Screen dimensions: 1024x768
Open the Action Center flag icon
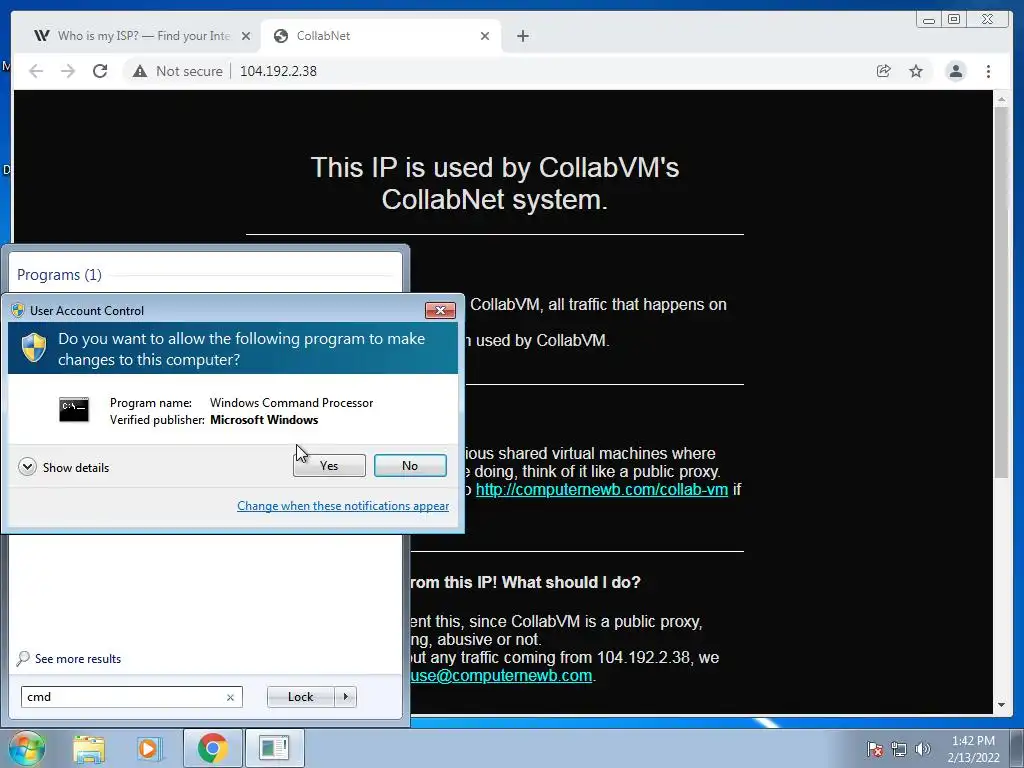click(874, 749)
